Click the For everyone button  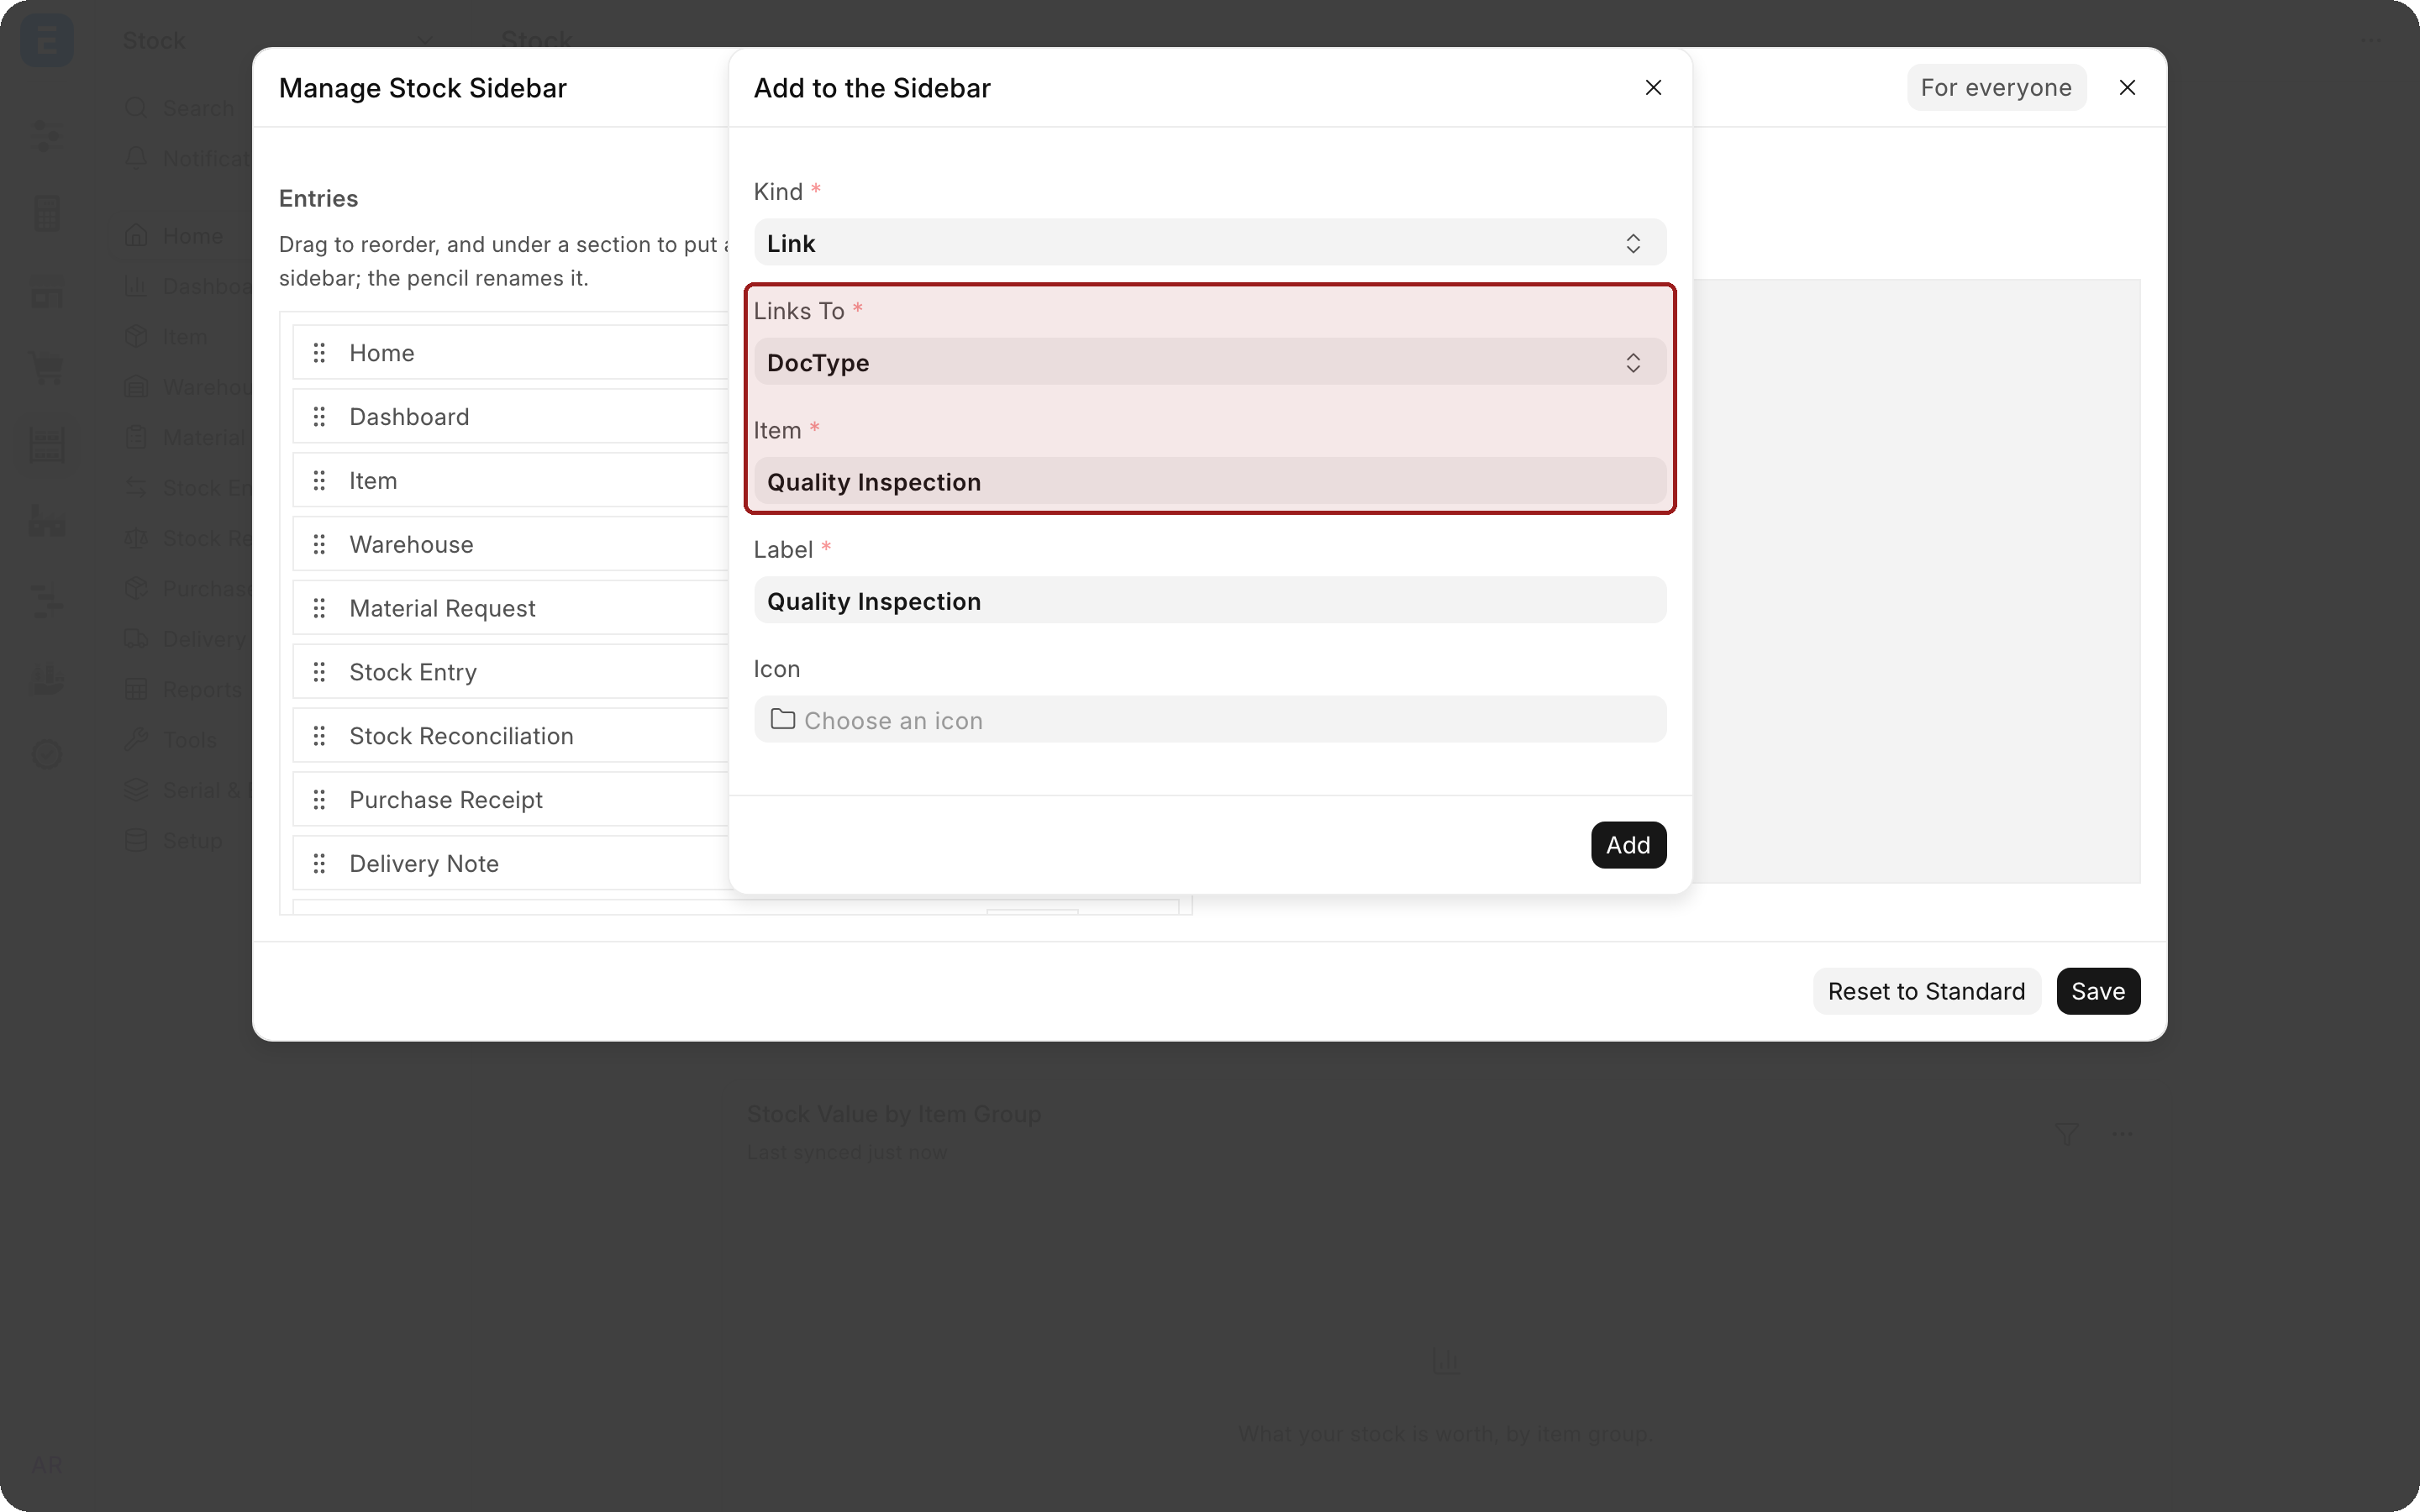1996,88
